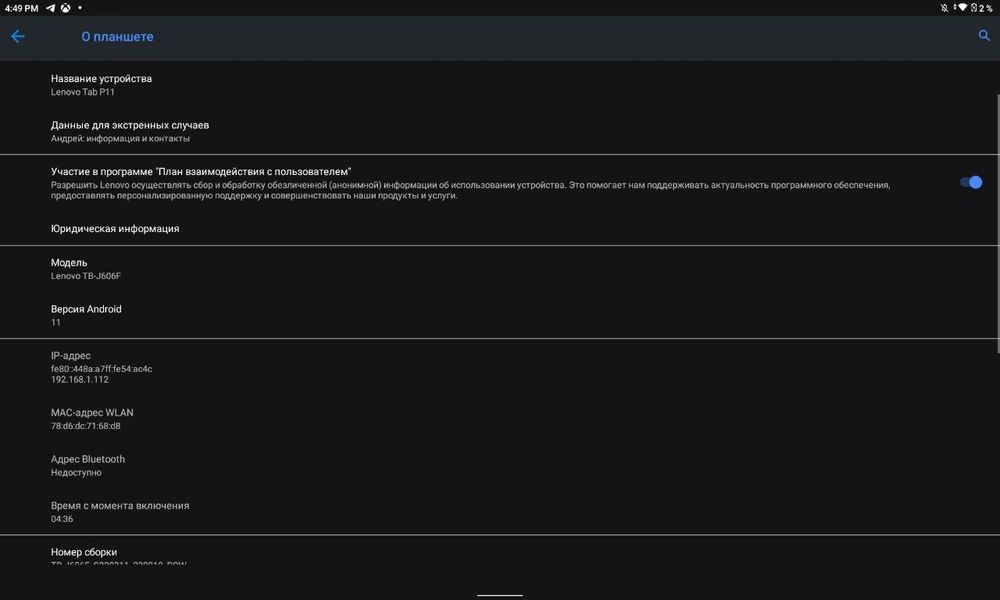Open "Юридическая информация"

(500, 228)
